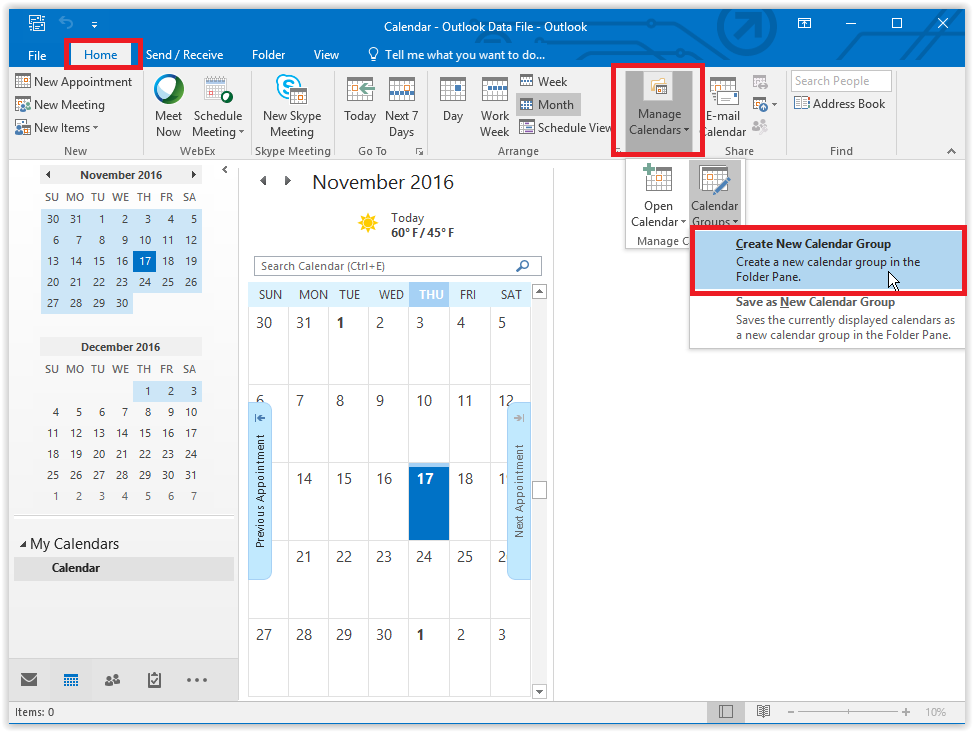Open the File tab
This screenshot has height=732, width=973.
tap(37, 55)
